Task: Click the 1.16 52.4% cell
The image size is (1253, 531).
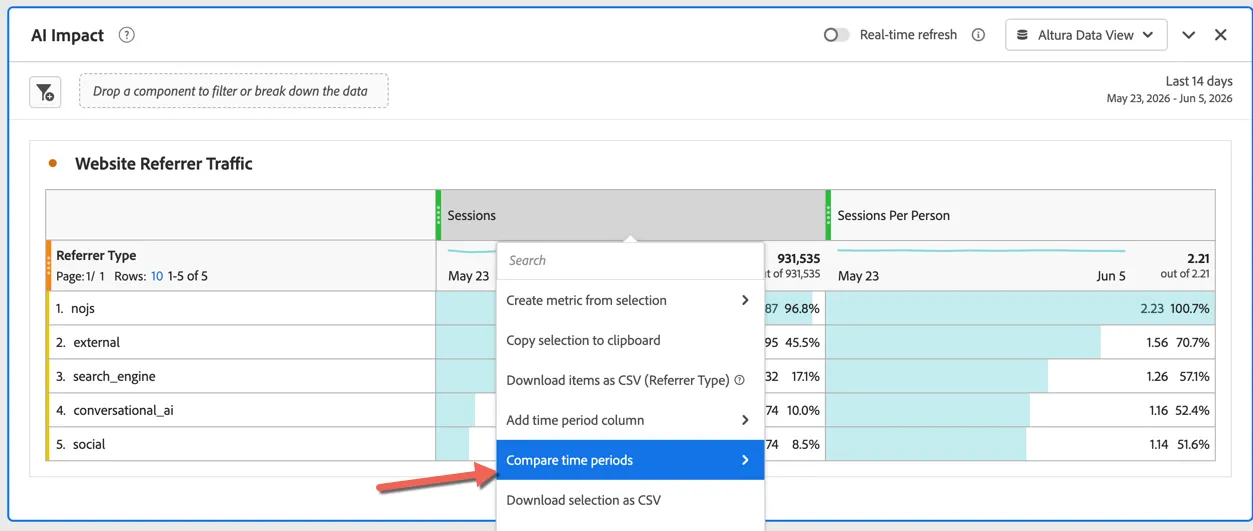Action: click(1021, 410)
